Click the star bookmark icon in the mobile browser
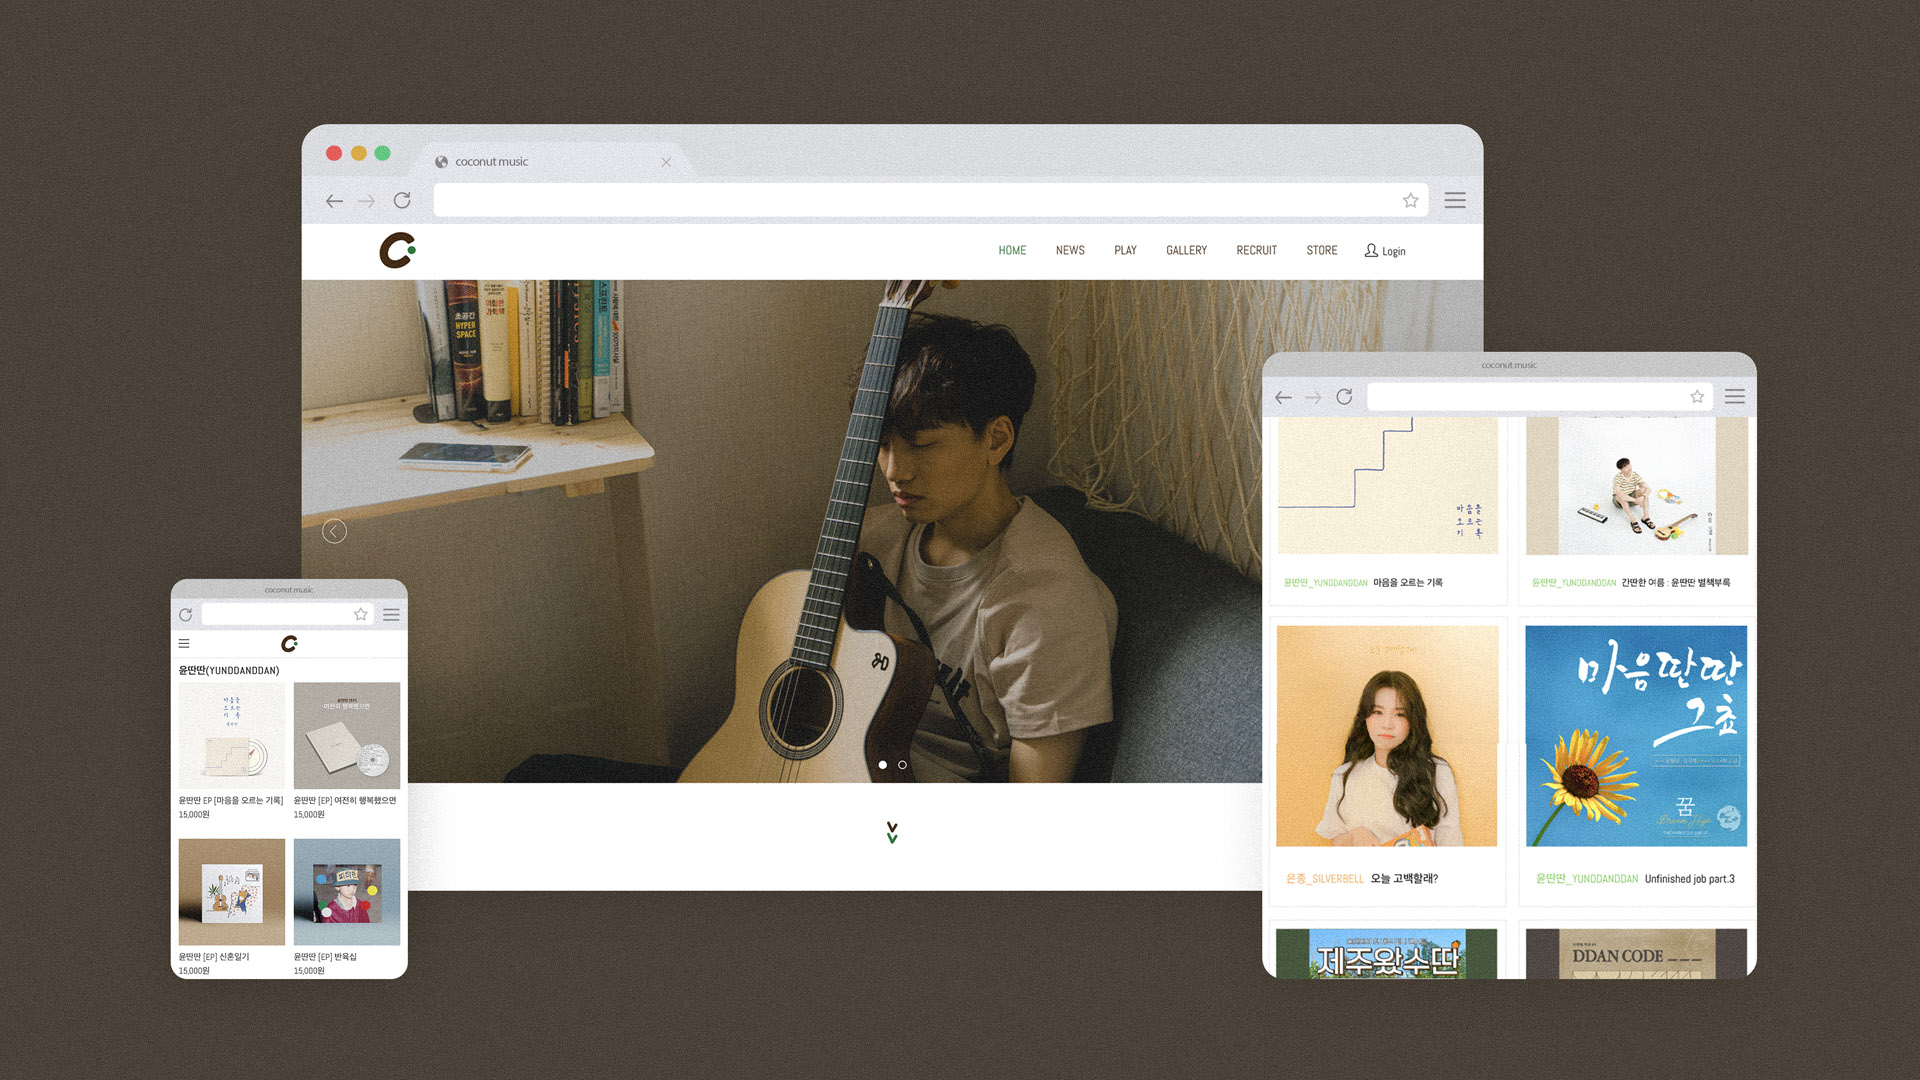This screenshot has height=1080, width=1920. click(361, 614)
